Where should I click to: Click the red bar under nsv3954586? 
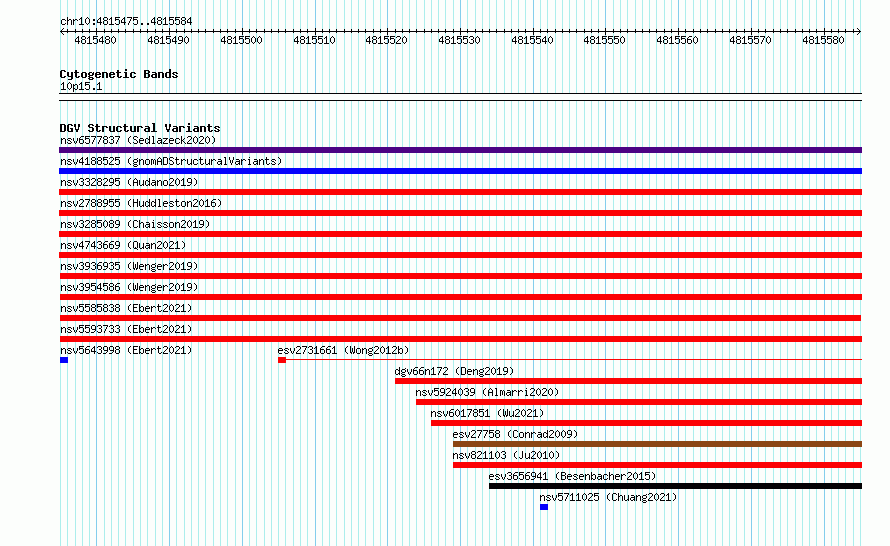(460, 297)
